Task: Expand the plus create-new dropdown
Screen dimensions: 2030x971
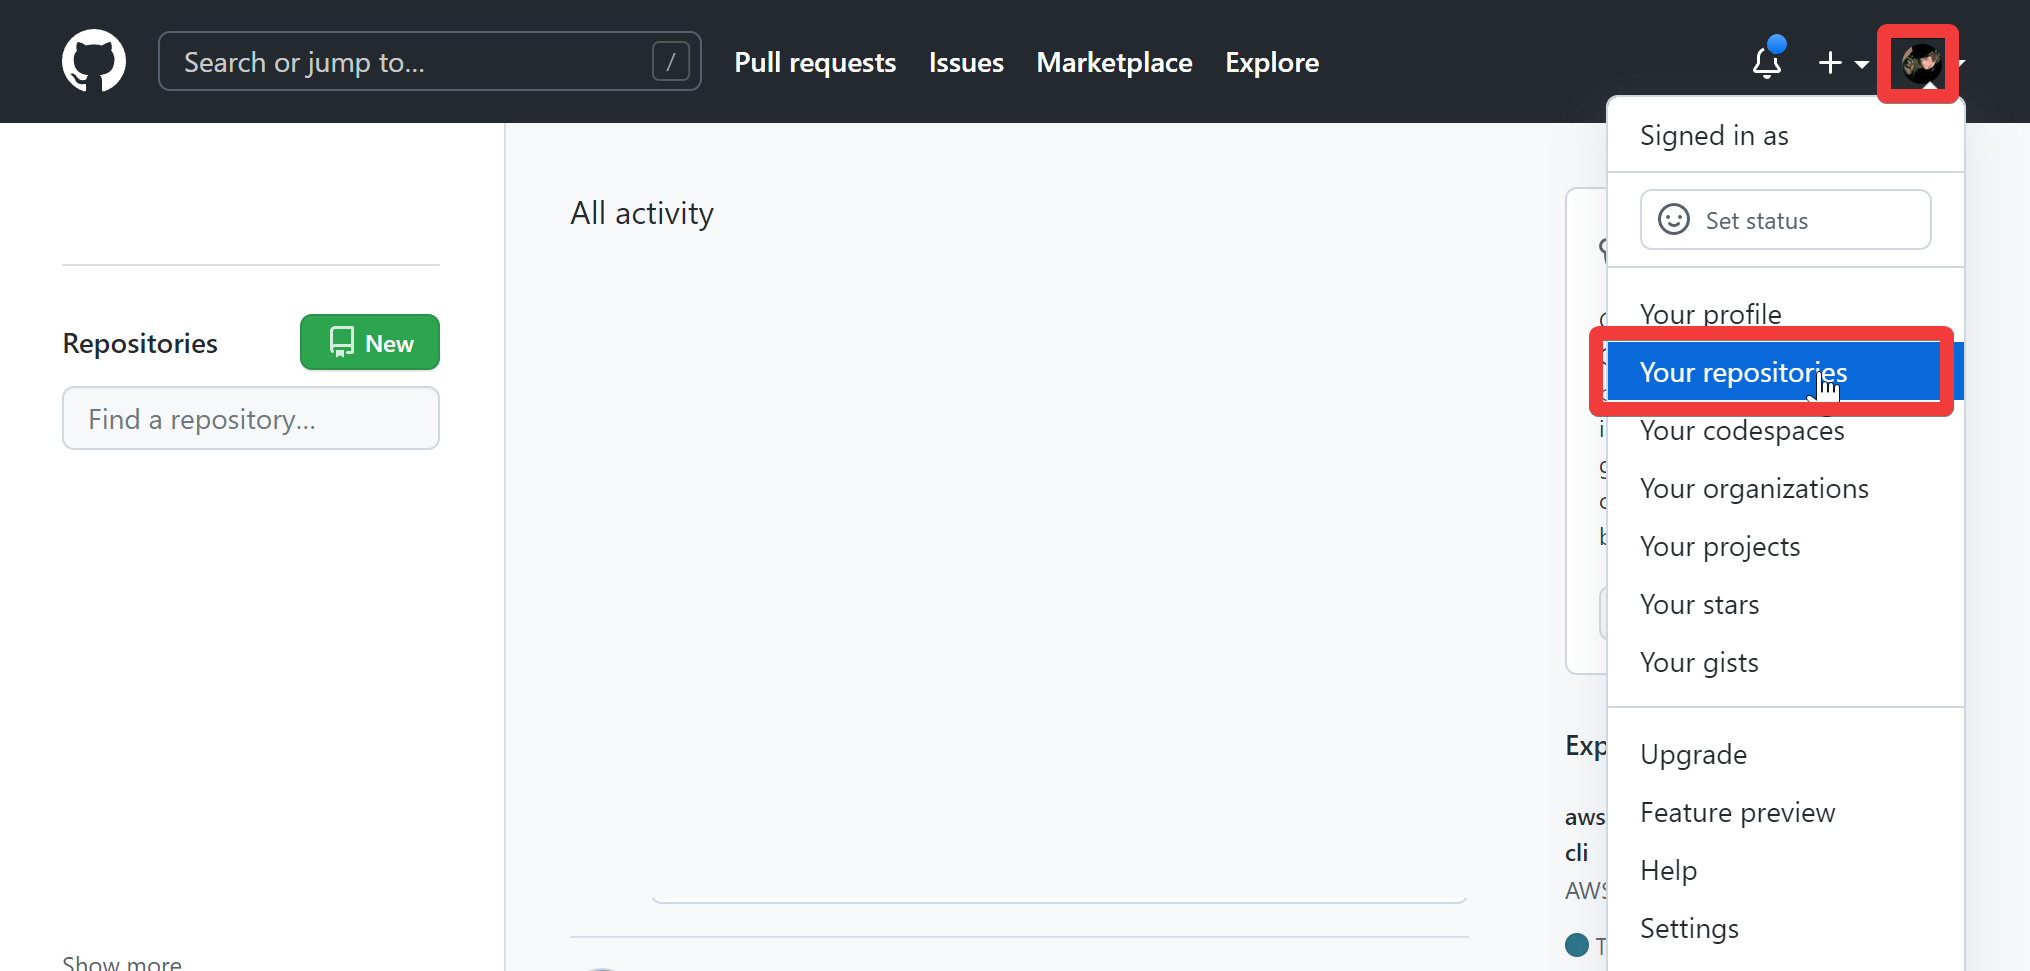Action: [x=1842, y=63]
